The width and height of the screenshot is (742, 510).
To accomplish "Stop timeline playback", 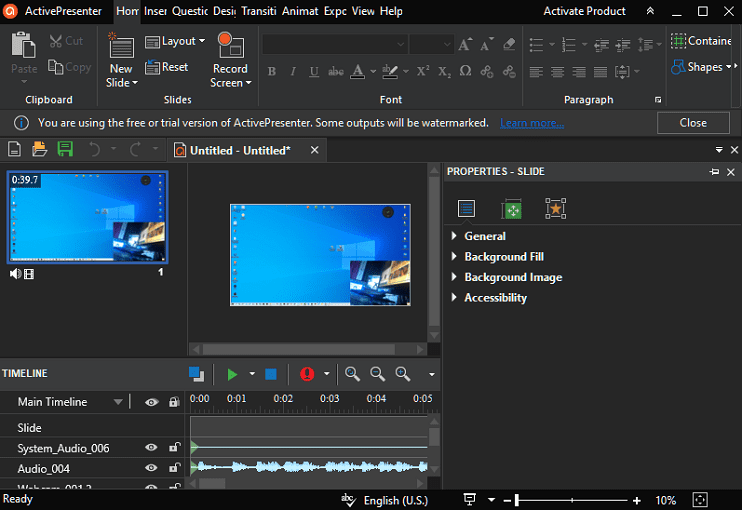I will point(271,374).
